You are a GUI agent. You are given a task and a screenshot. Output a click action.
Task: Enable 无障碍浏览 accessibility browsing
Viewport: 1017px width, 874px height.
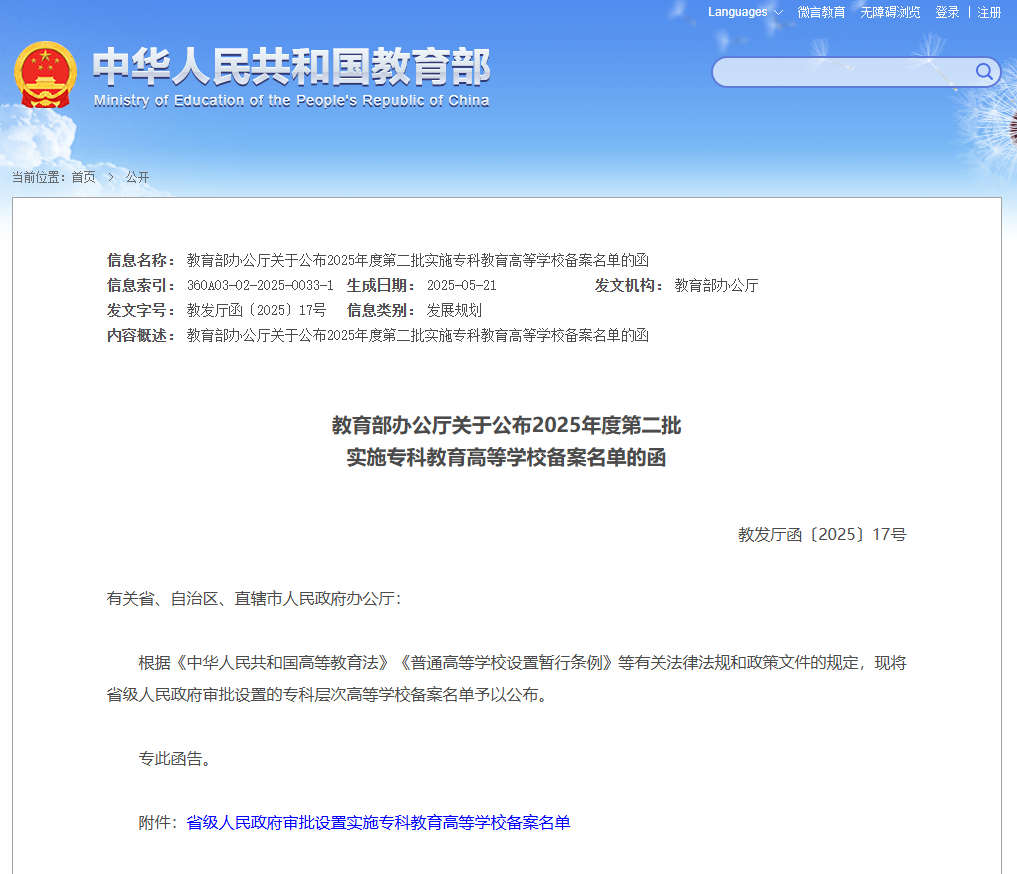(890, 12)
